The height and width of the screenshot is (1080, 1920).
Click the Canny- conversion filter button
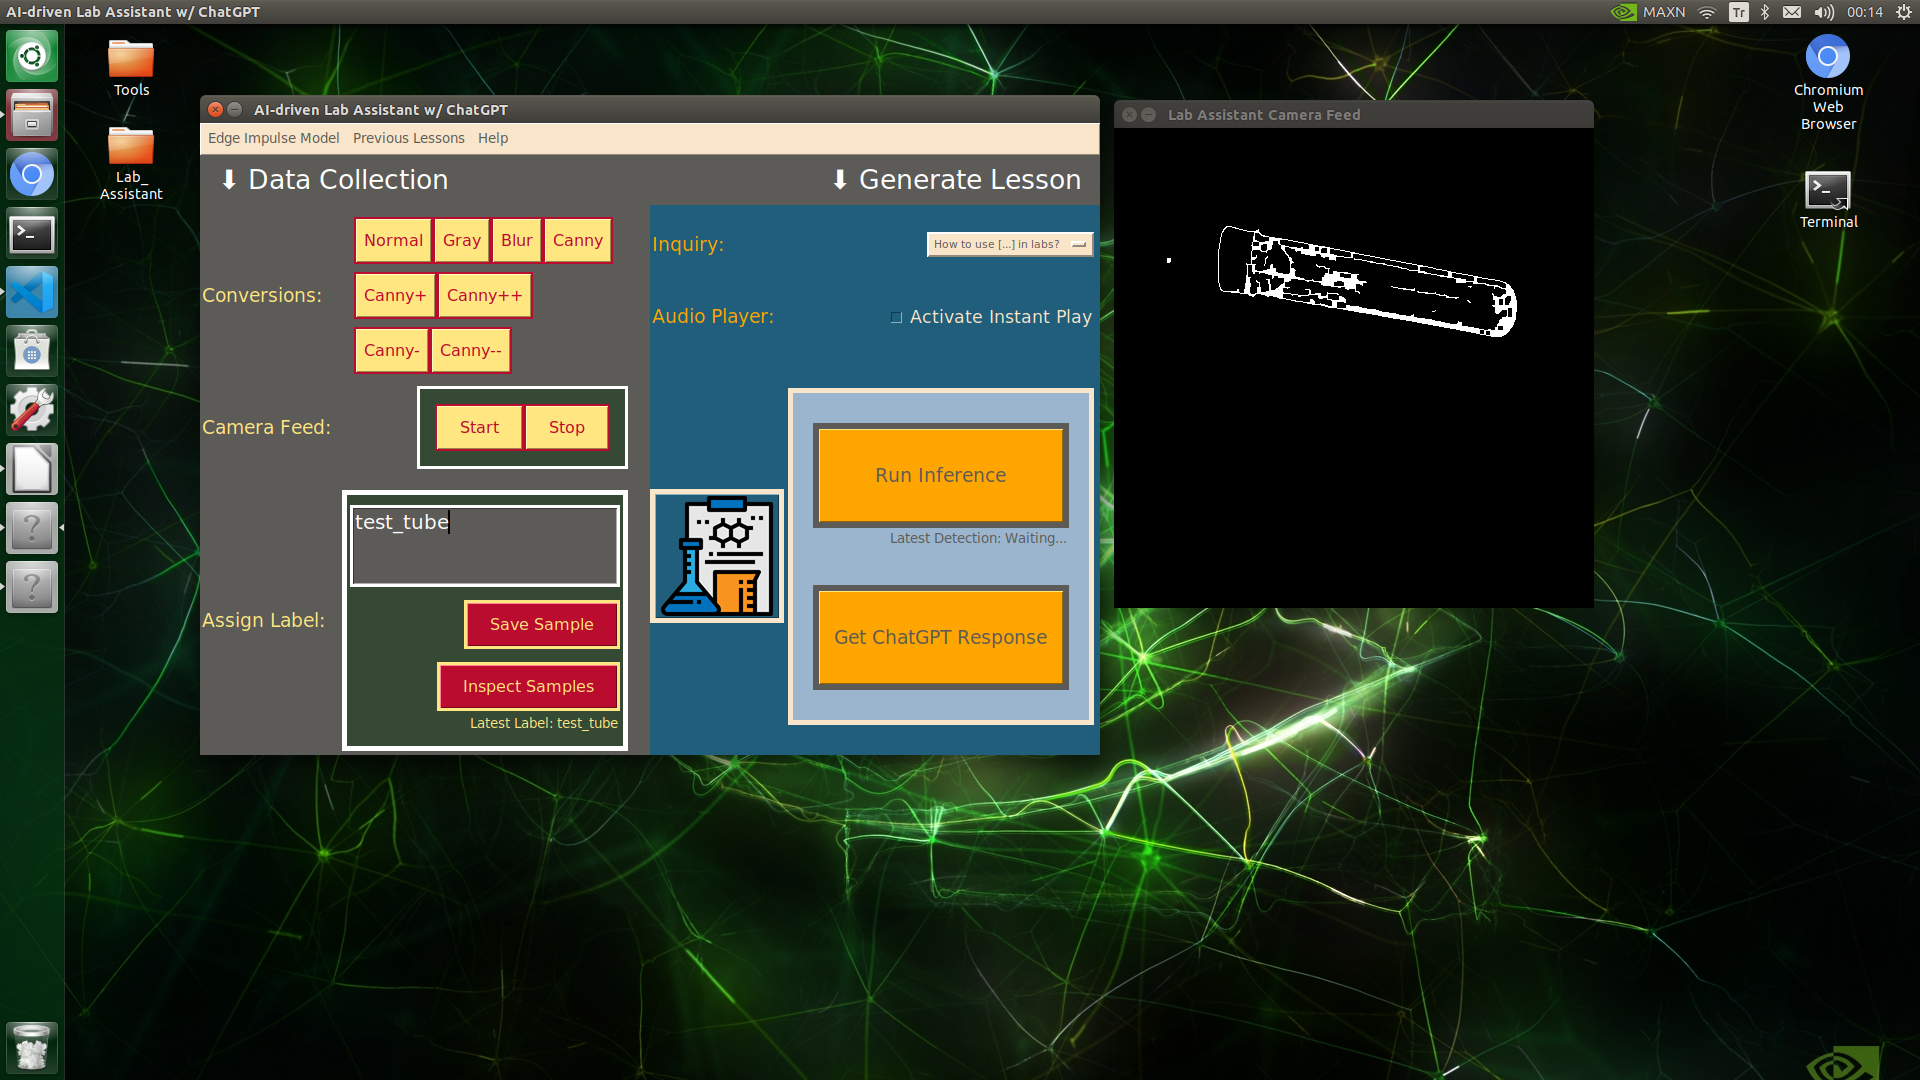point(390,349)
